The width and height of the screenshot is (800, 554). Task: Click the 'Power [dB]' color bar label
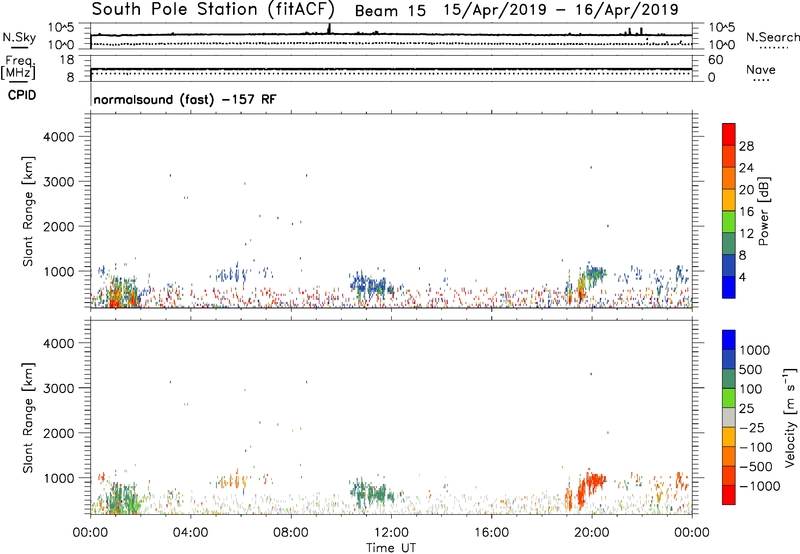[763, 211]
